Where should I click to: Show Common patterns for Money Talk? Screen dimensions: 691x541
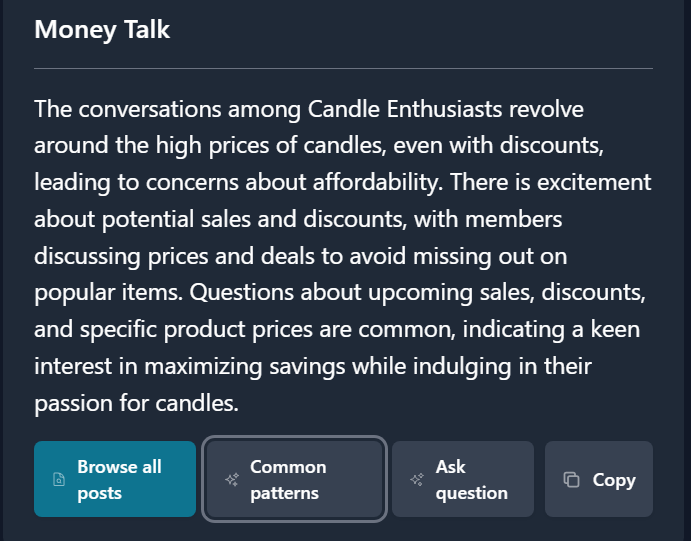(x=294, y=479)
